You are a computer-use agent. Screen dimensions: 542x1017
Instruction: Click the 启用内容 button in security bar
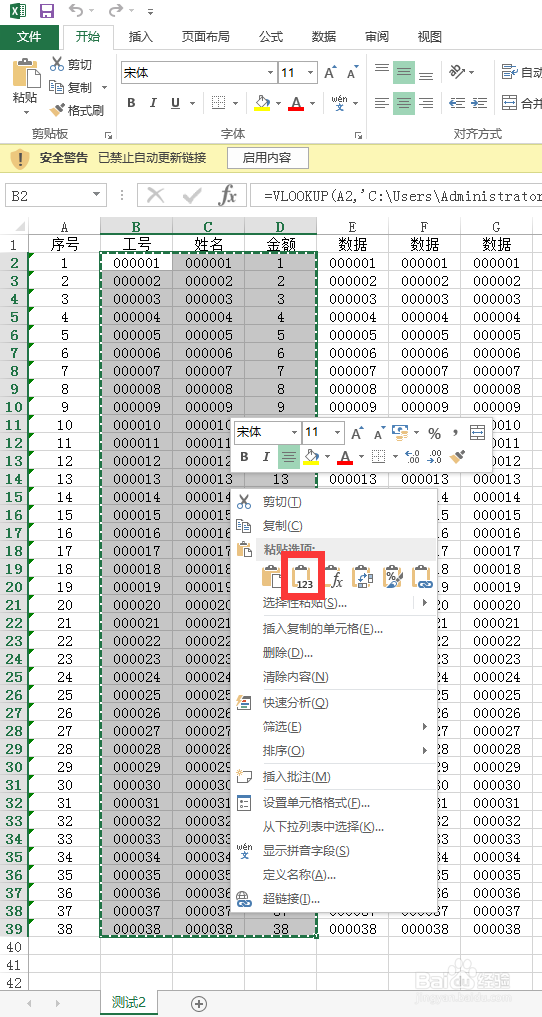[x=267, y=158]
